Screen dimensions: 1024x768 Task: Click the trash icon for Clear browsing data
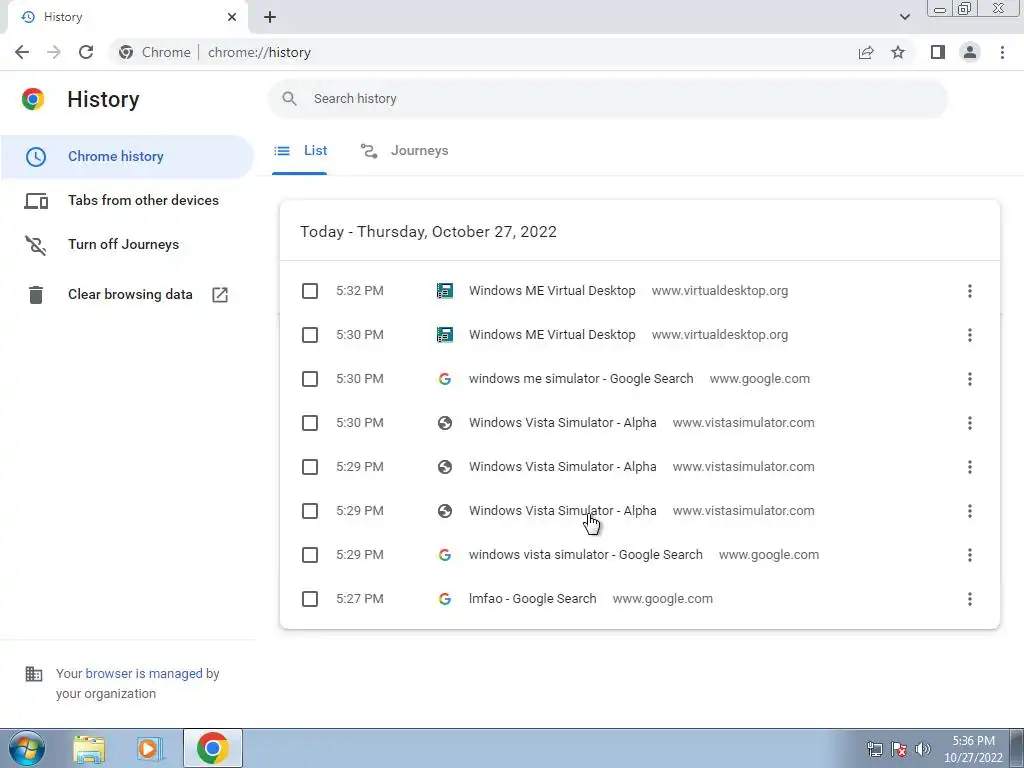tap(36, 295)
